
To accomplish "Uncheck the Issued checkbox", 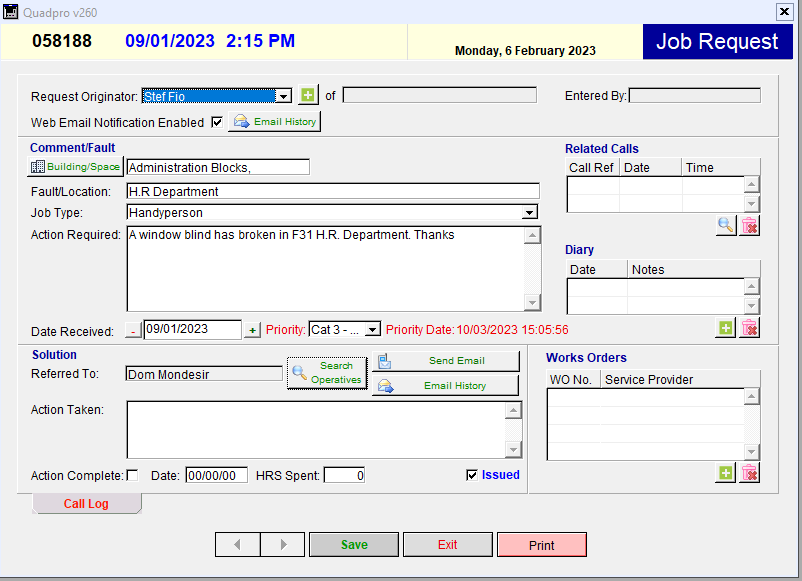I will 472,475.
